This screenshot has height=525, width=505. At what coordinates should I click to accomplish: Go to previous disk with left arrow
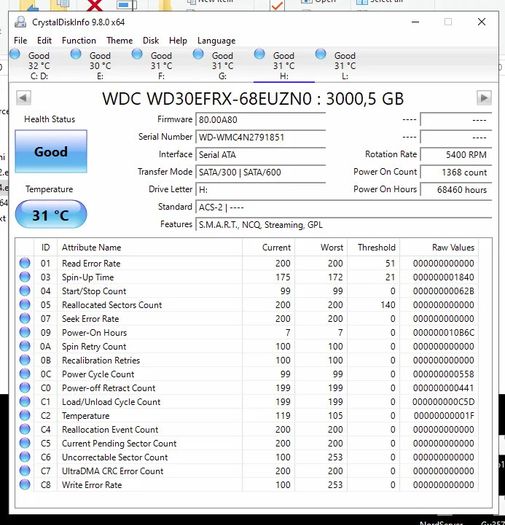pyautogui.click(x=23, y=98)
